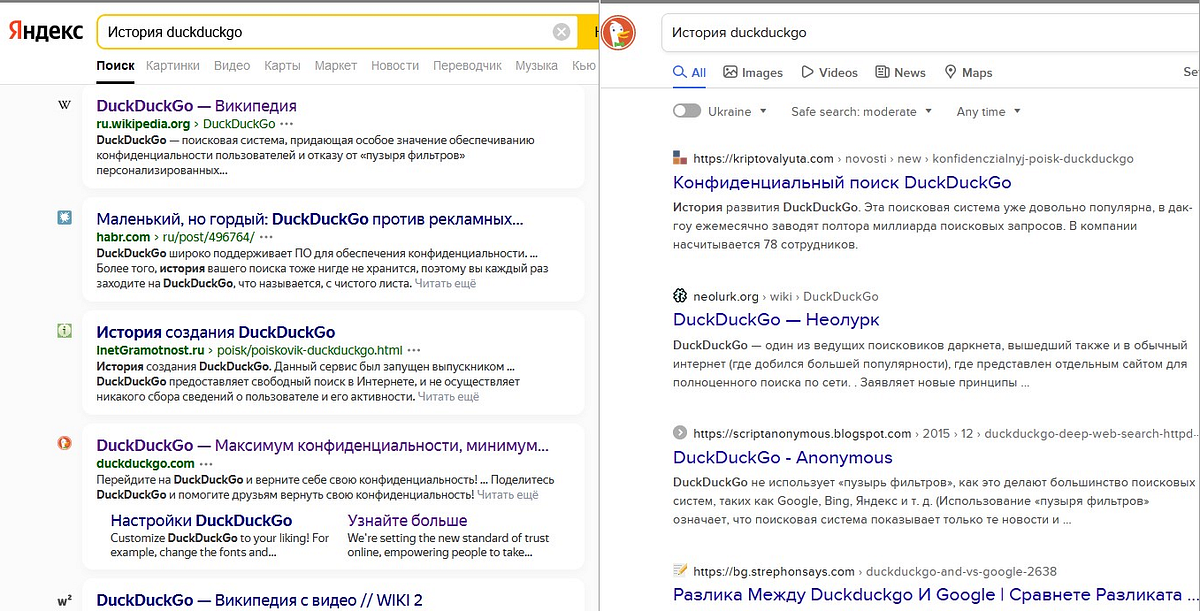Viewport: 1200px width, 611px height.
Task: Click kriptovalyuta.com favicon in DuckDuckGo results
Action: click(680, 158)
